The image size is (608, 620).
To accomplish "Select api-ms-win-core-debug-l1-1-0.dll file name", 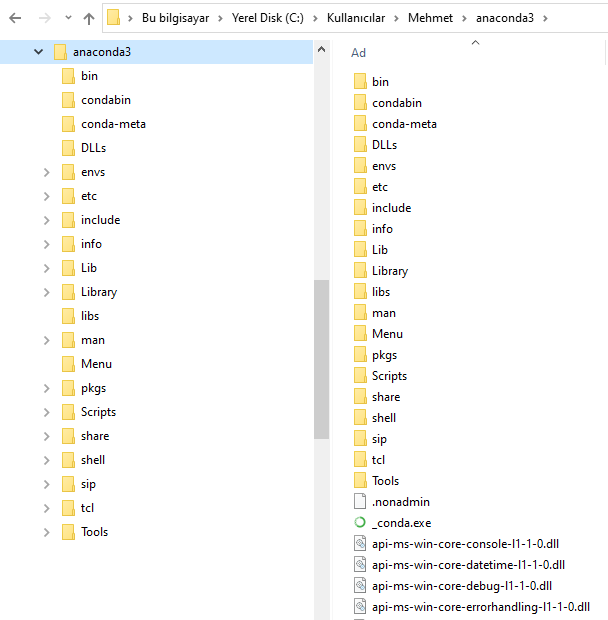I will [x=462, y=586].
